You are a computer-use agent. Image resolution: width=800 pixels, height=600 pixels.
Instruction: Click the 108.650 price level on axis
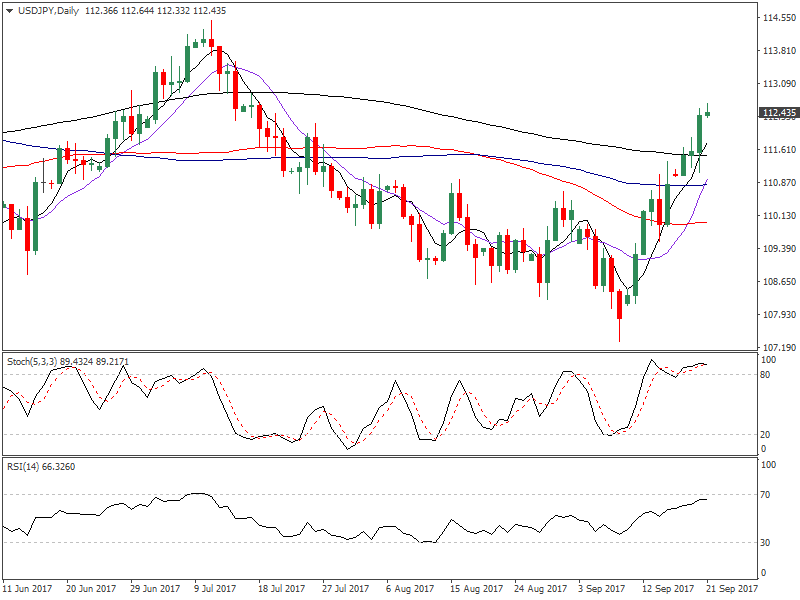[x=777, y=282]
